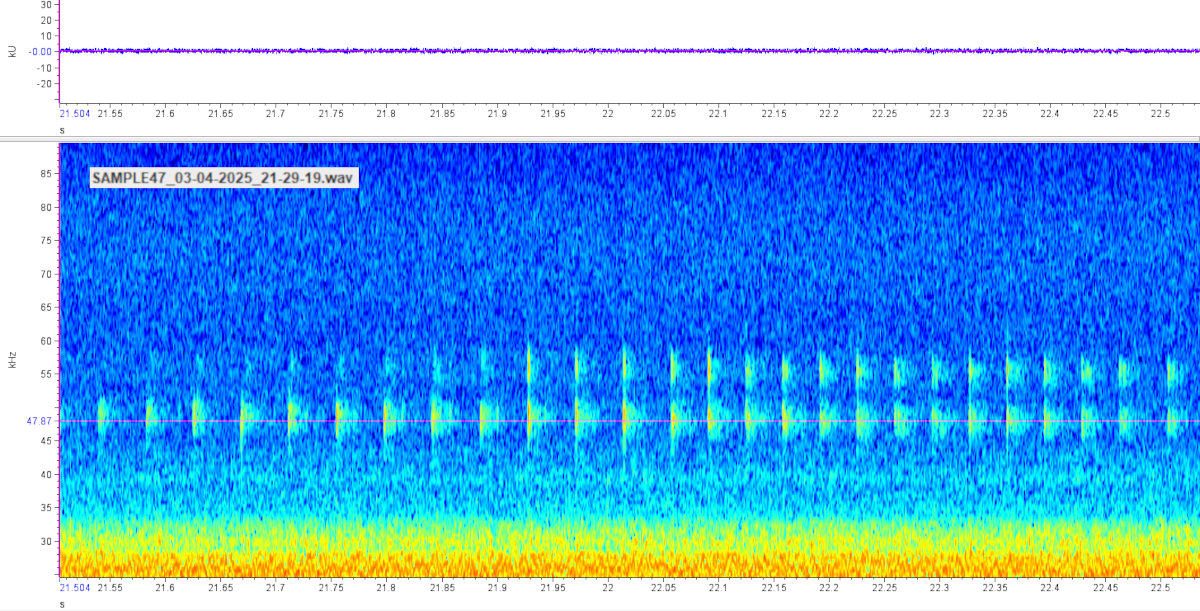Click the kU amplitude unit label
This screenshot has height=611, width=1200.
tap(12, 50)
